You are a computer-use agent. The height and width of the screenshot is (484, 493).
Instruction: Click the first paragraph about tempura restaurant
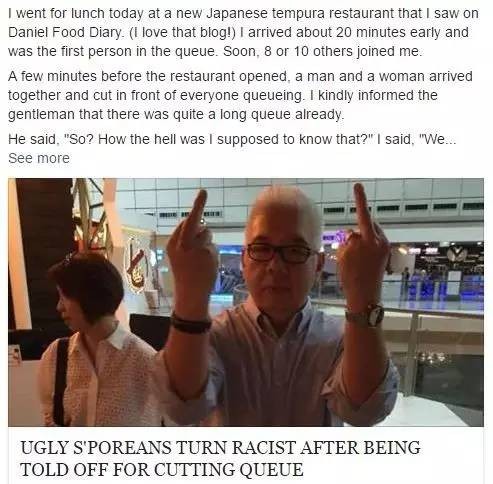243,32
